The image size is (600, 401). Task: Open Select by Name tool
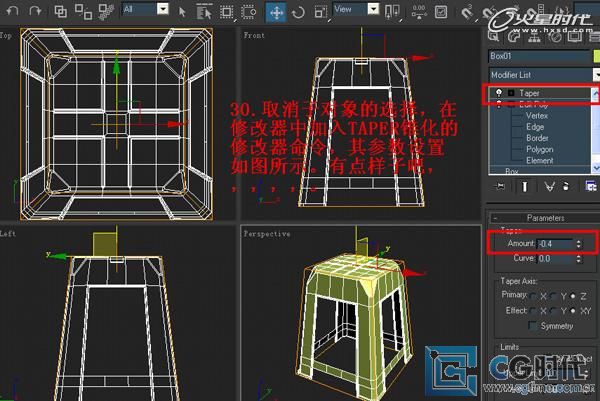click(x=204, y=12)
